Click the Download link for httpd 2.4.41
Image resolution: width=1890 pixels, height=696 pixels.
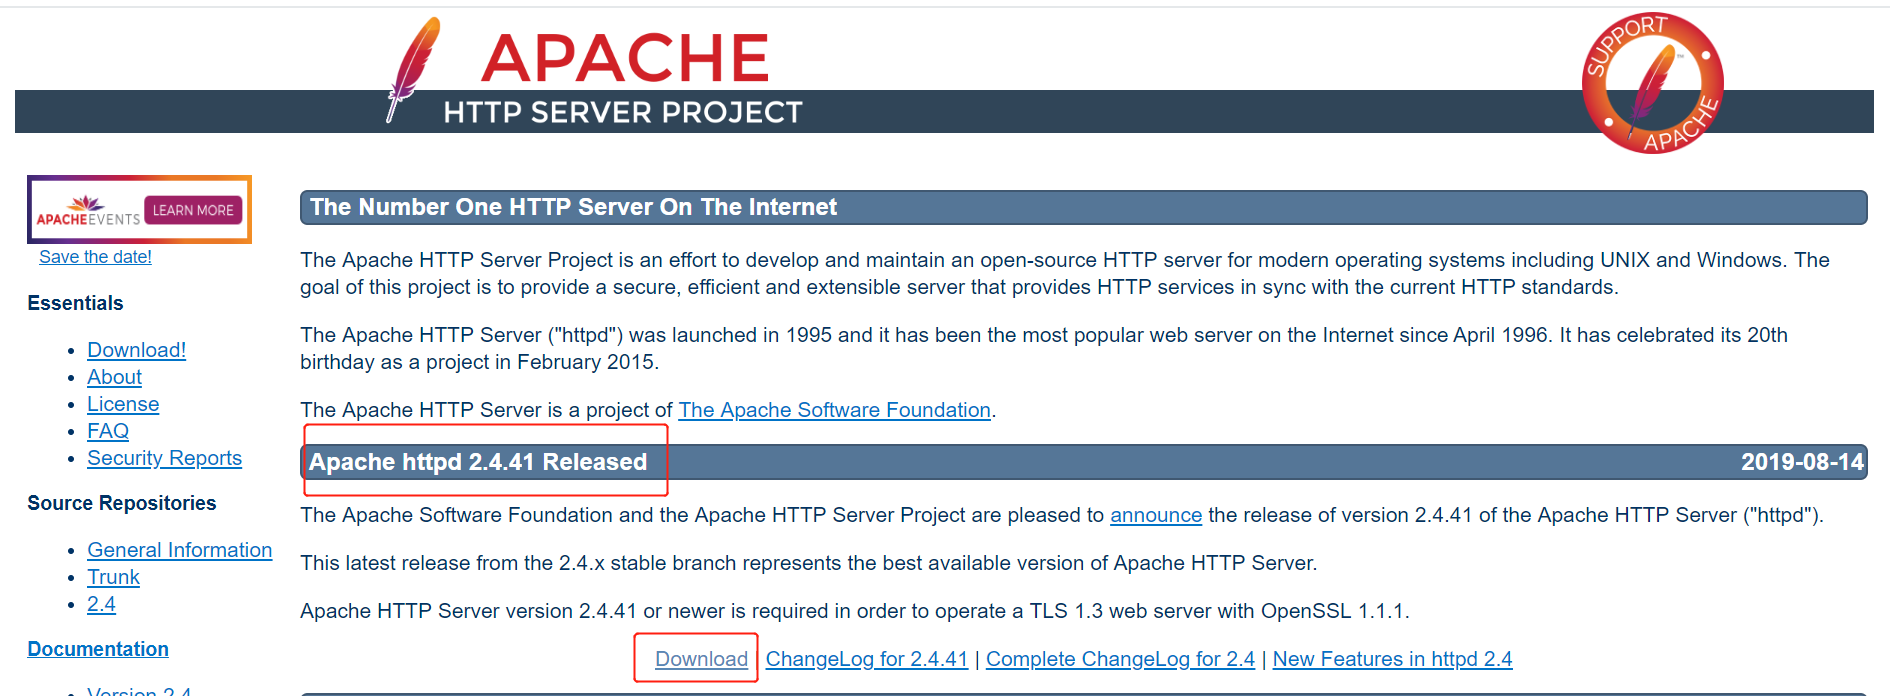coord(701,659)
